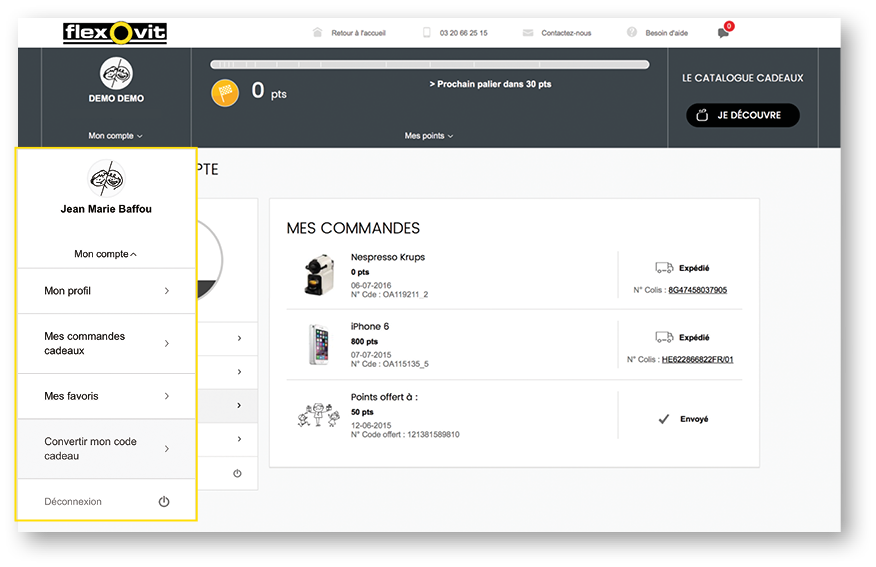
Task: Collapse the Mon compte dropdown in dark banner
Action: [115, 136]
